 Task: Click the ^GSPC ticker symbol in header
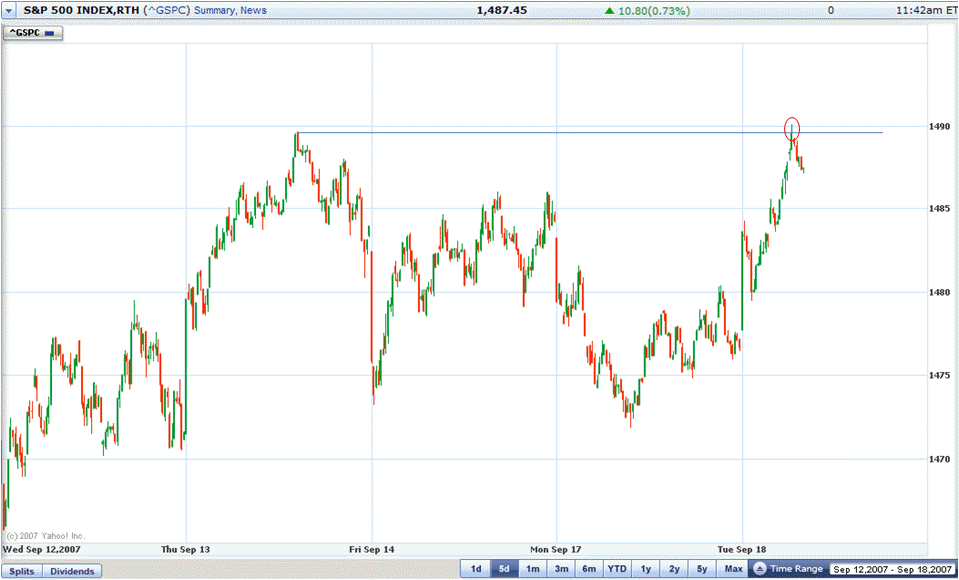(167, 10)
